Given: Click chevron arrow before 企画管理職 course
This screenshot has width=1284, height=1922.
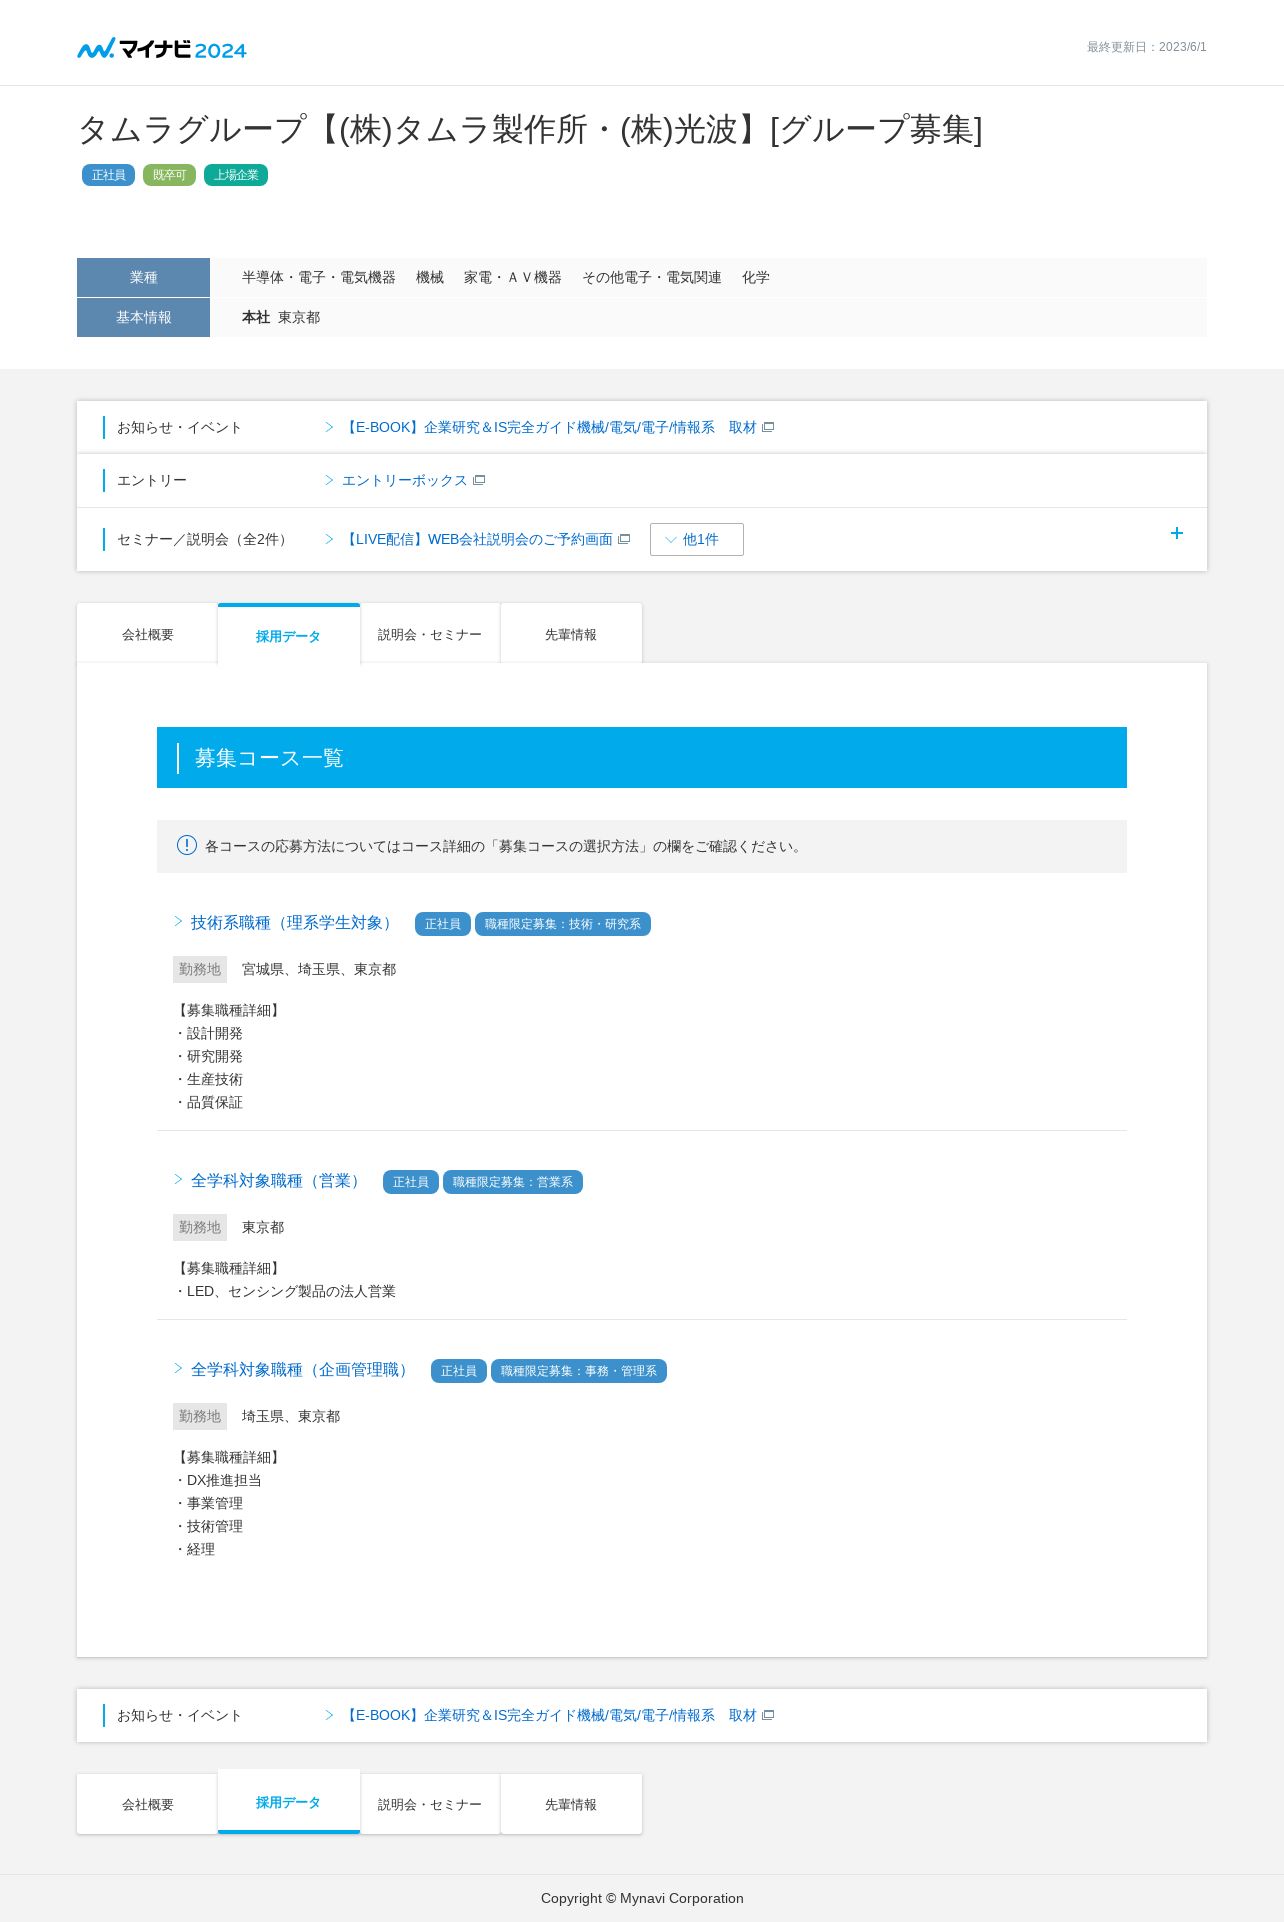Looking at the screenshot, I should click(x=178, y=1369).
